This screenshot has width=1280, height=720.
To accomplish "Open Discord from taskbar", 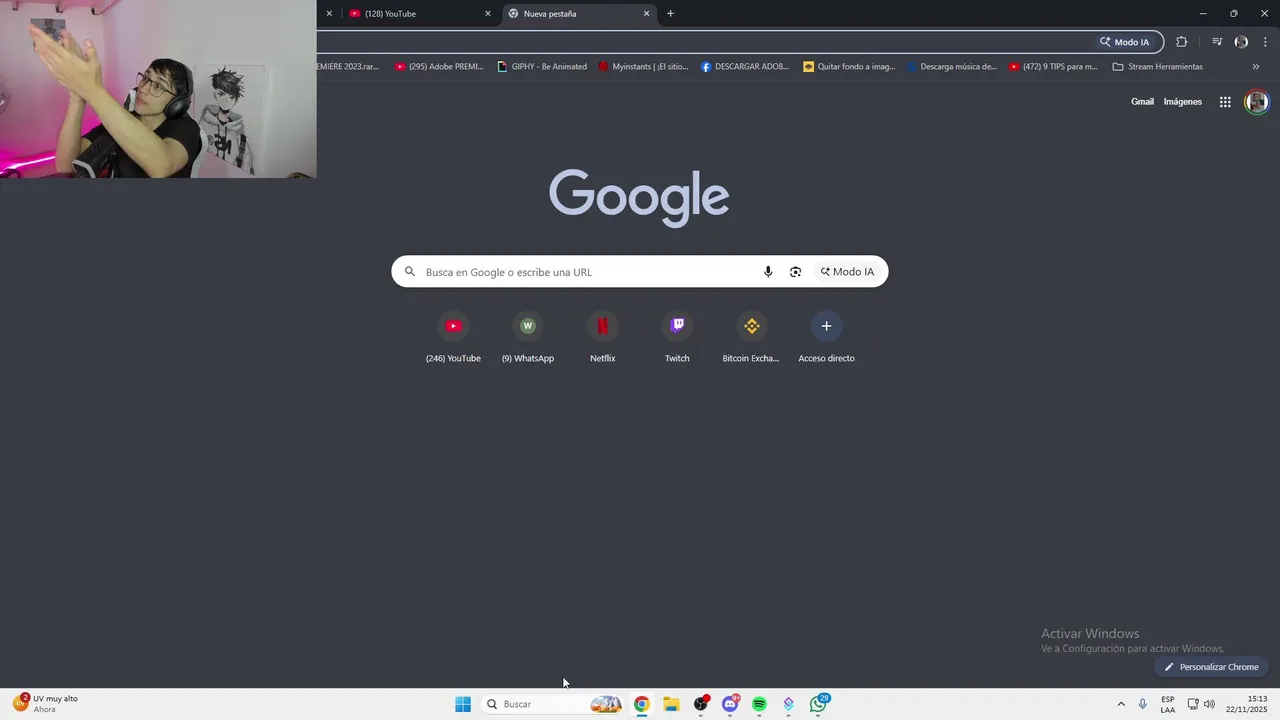I will click(730, 704).
